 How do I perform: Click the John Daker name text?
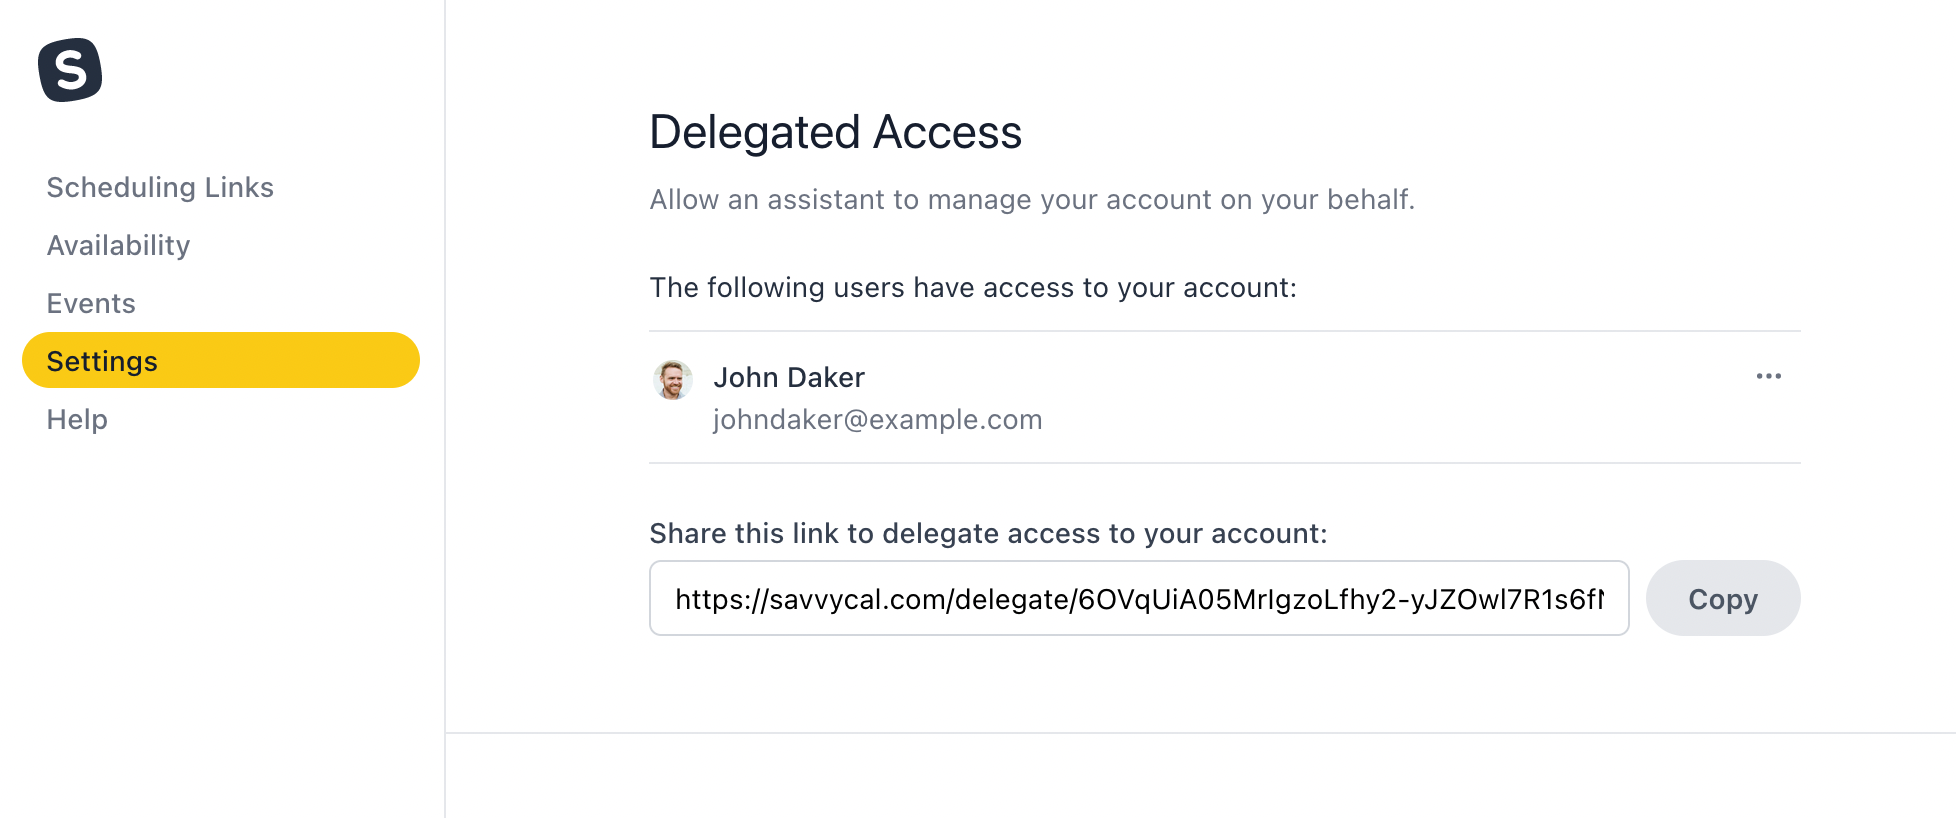pos(789,378)
